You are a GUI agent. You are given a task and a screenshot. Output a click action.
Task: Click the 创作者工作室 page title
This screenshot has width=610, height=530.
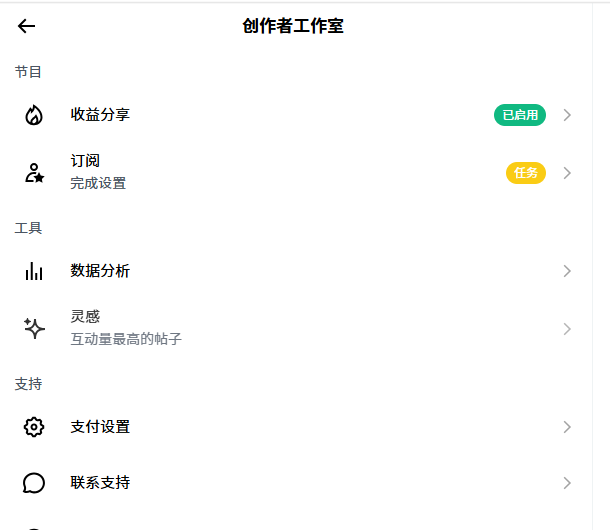point(293,26)
